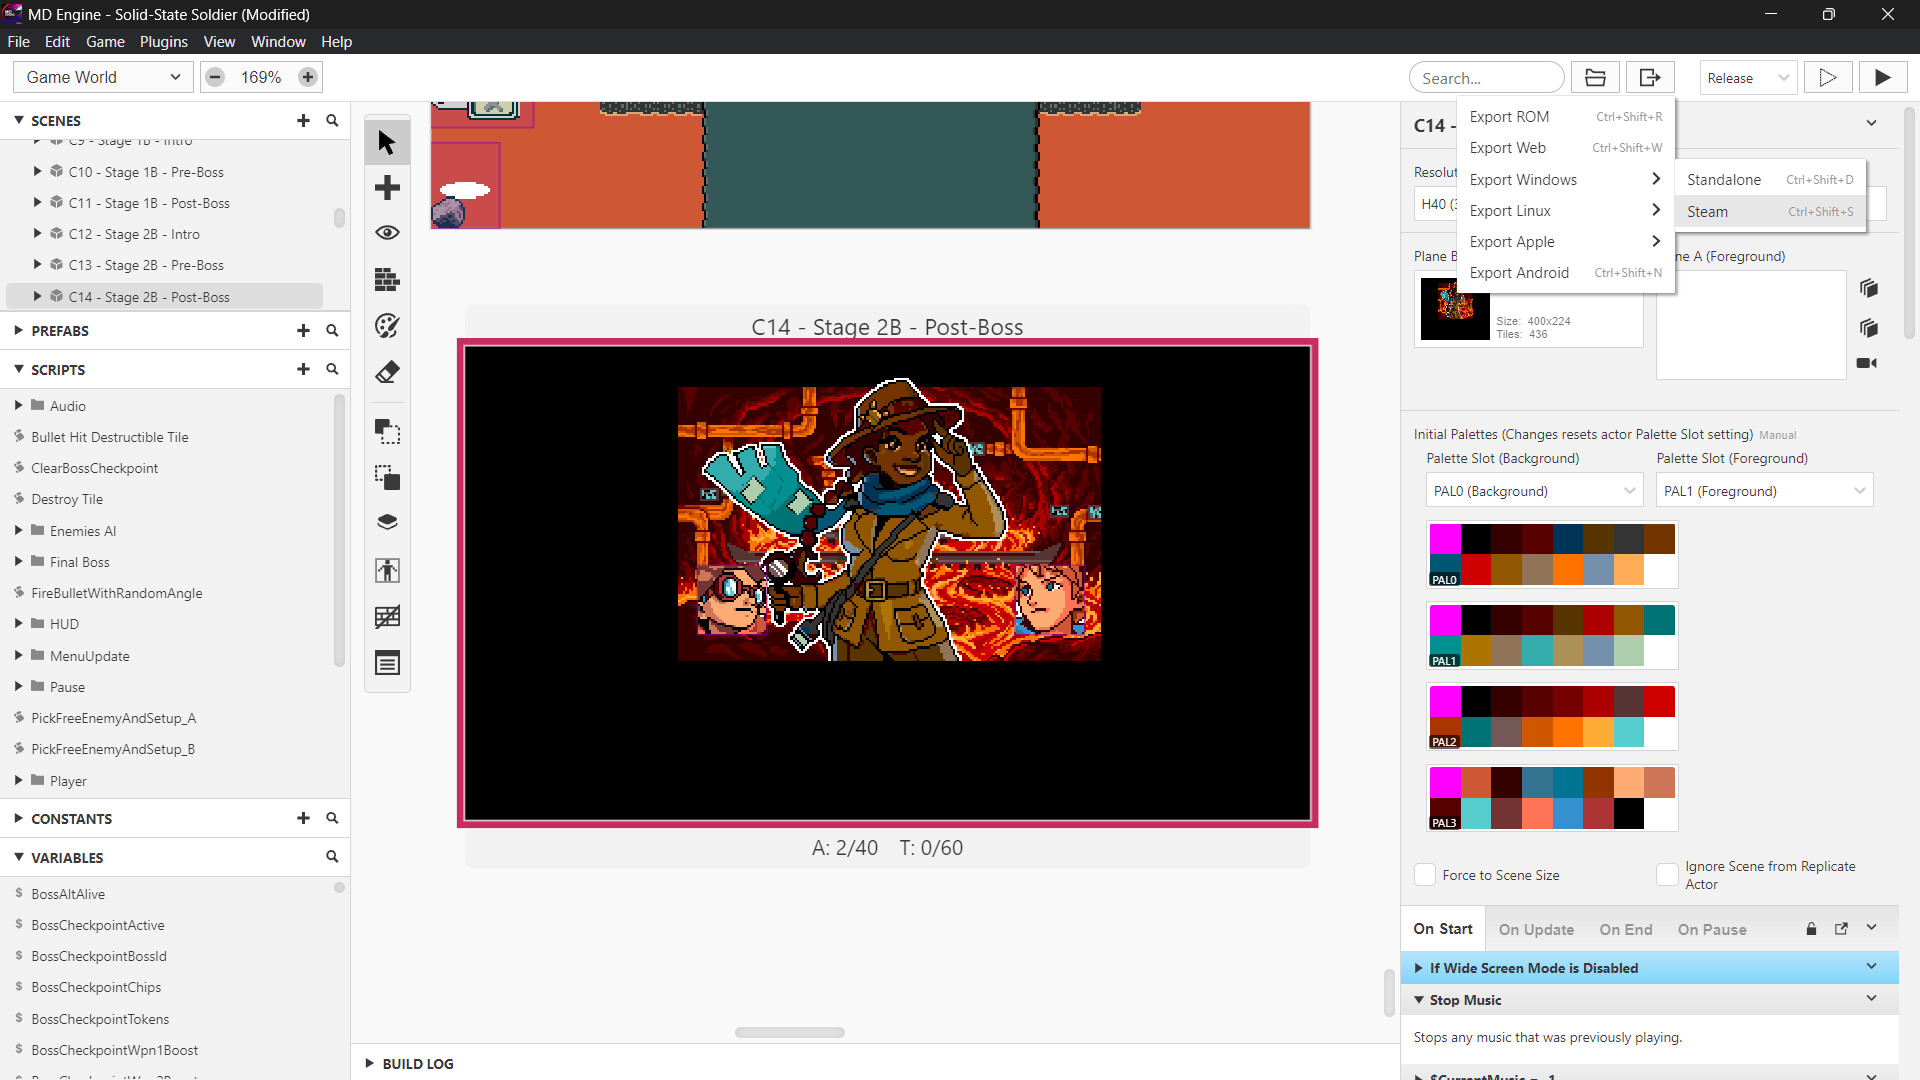The width and height of the screenshot is (1920, 1080).
Task: Expand the PREFABS section
Action: click(x=19, y=330)
